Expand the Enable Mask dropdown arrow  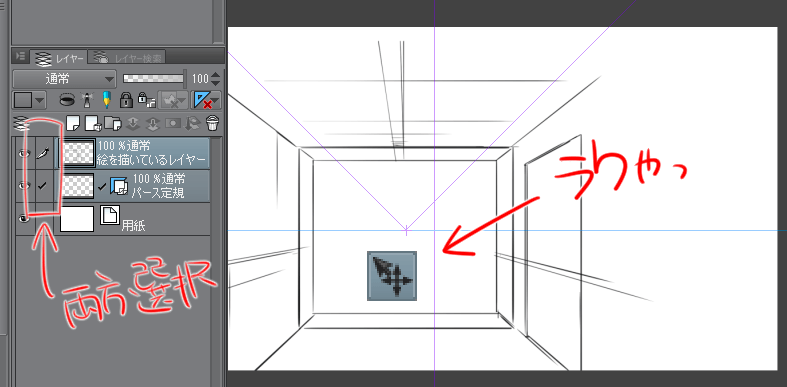[182, 100]
